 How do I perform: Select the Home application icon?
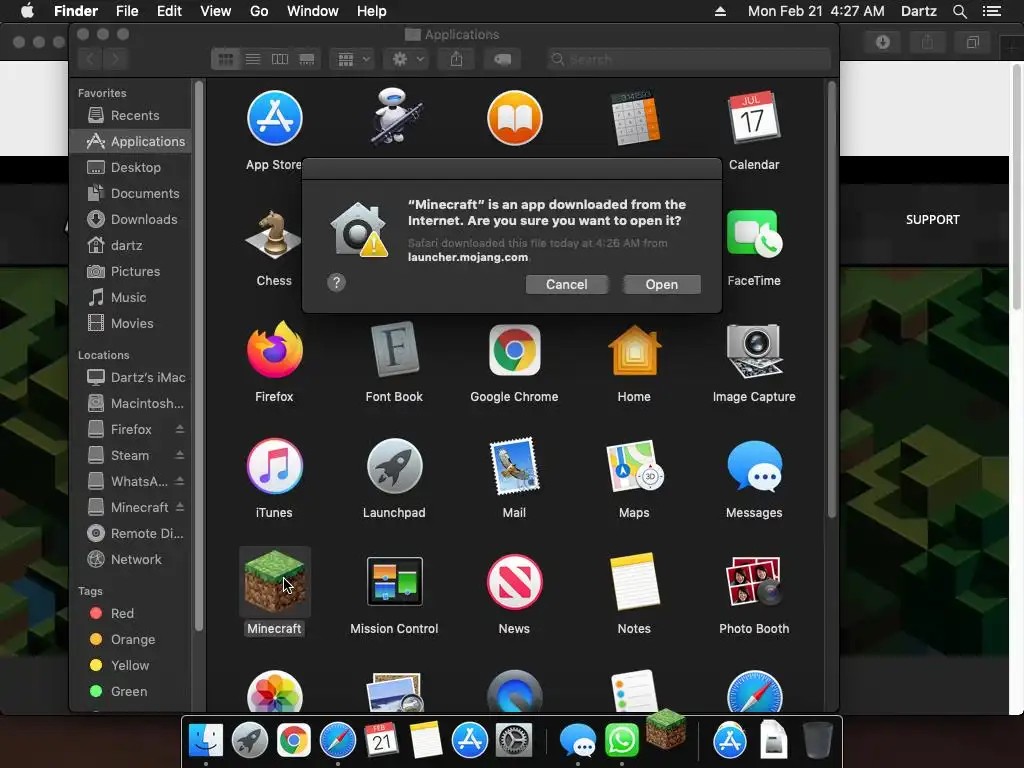pyautogui.click(x=634, y=351)
